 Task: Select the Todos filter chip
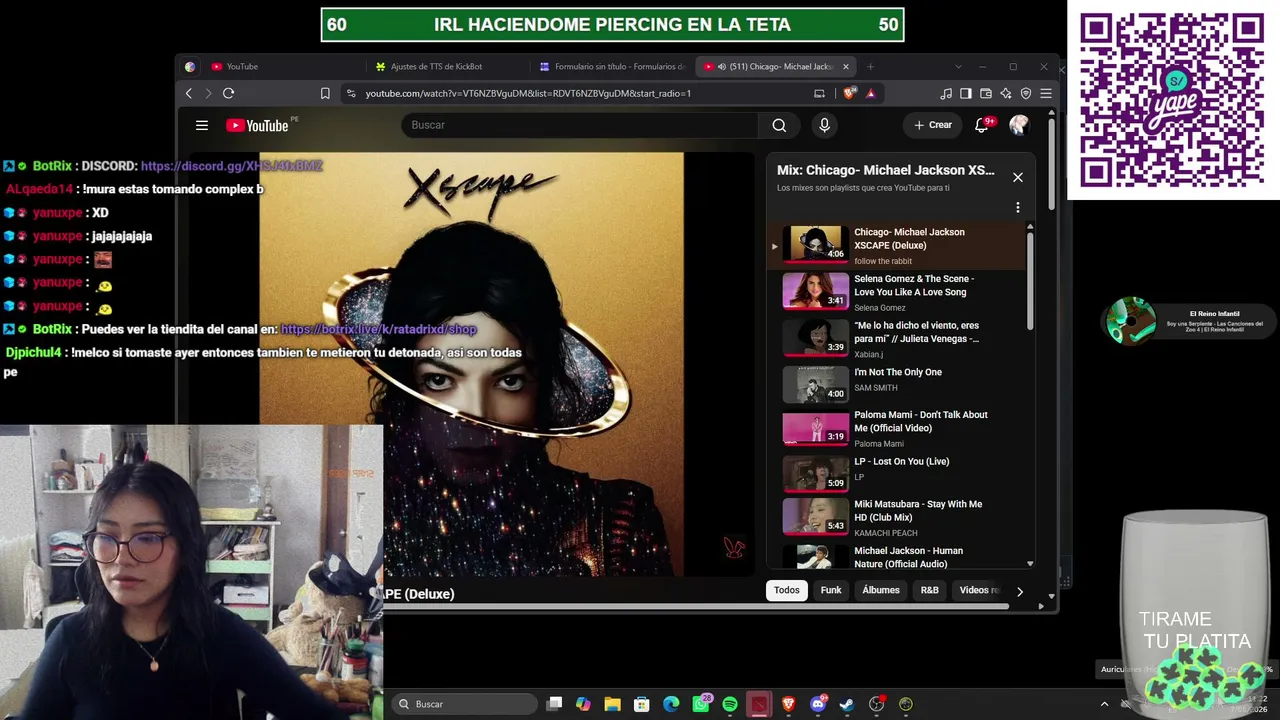point(787,590)
